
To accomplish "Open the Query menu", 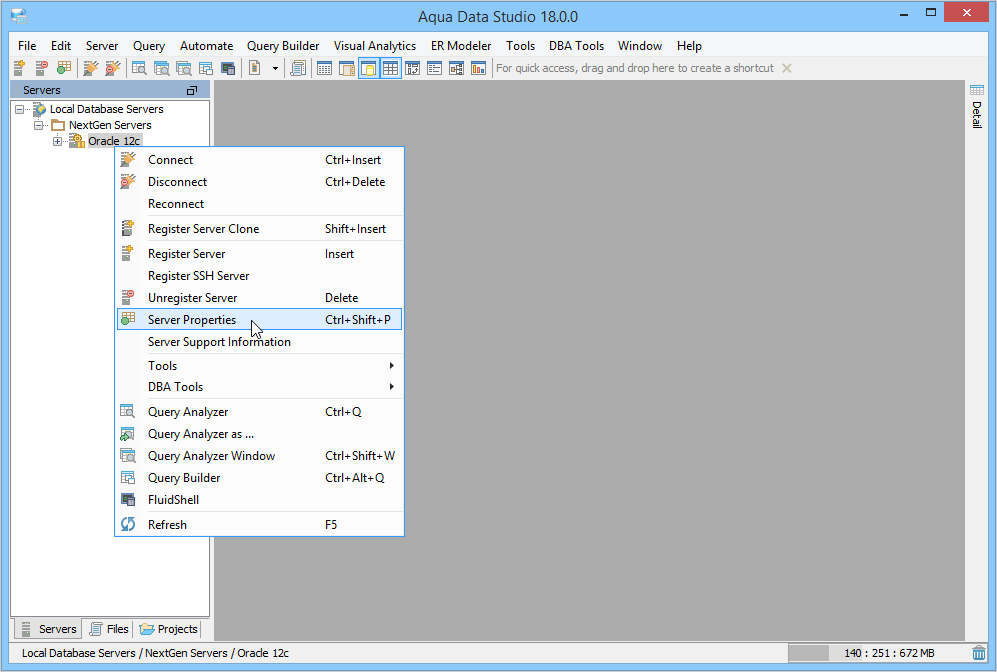I will point(149,46).
